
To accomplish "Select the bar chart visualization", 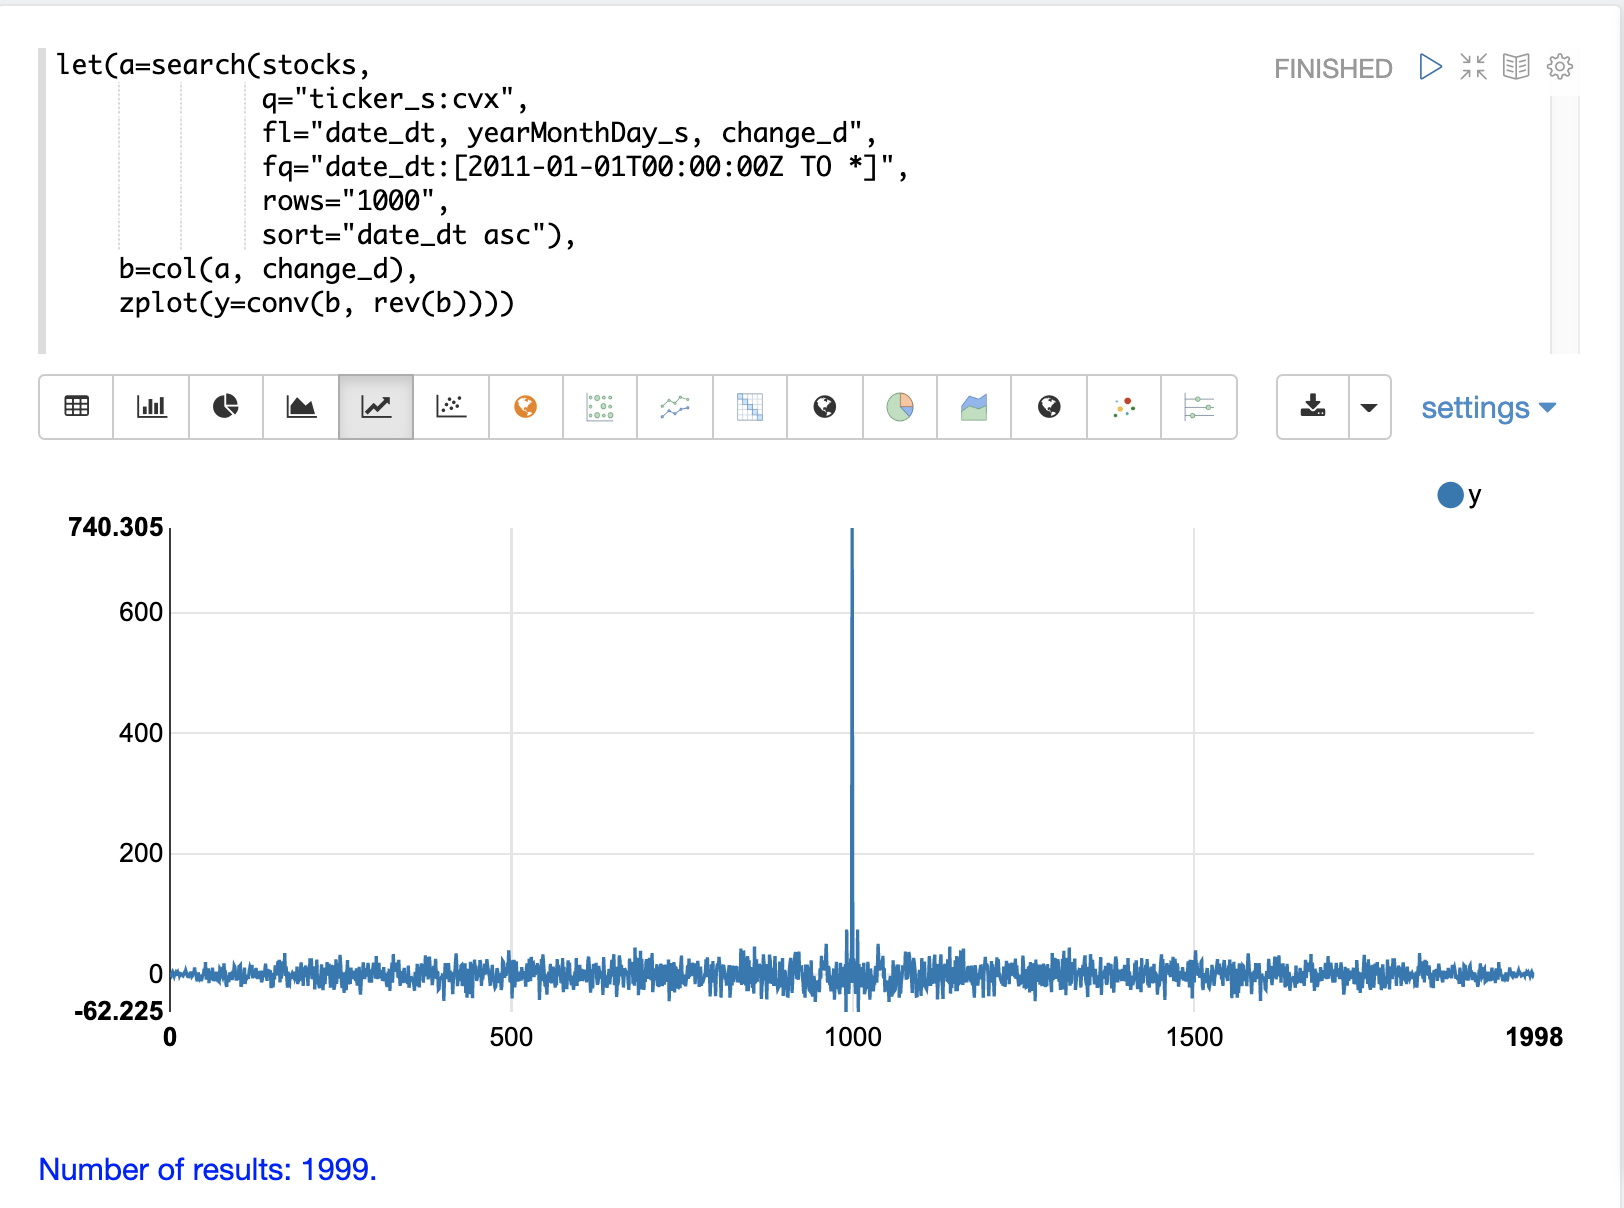I will (x=151, y=407).
